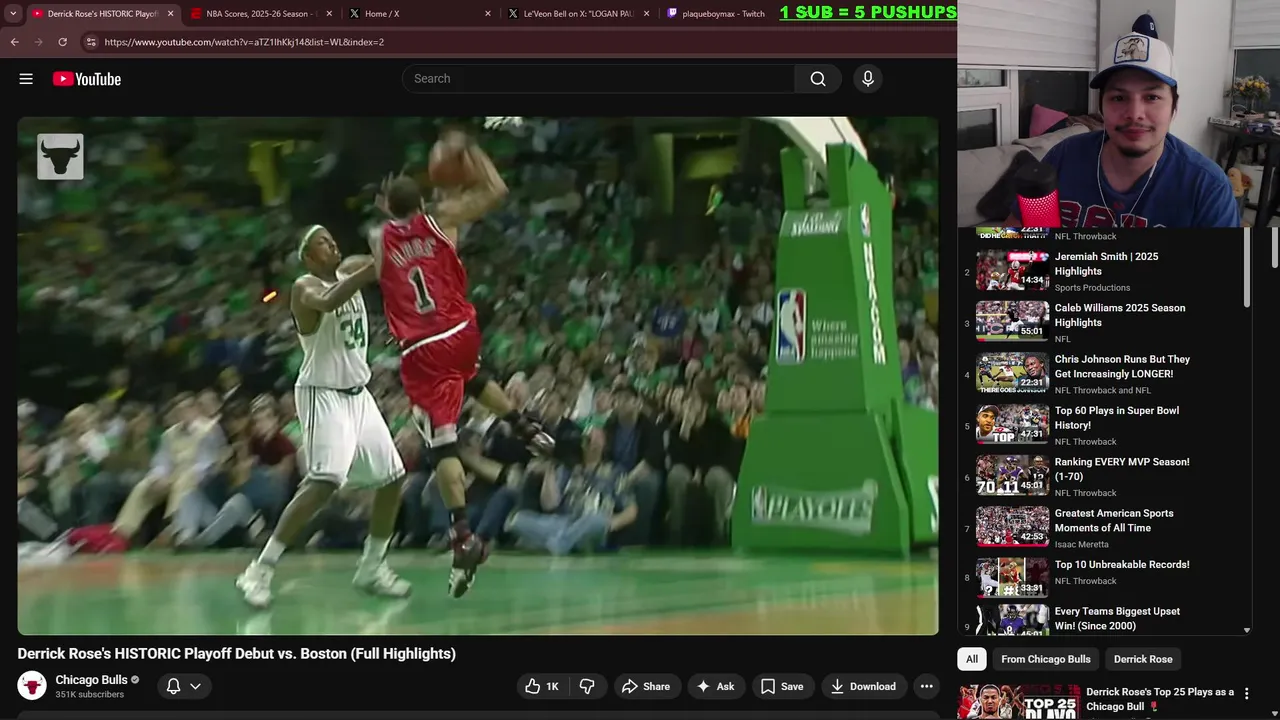
Task: Close the Le'Veon Bell on X tab
Action: 646,14
